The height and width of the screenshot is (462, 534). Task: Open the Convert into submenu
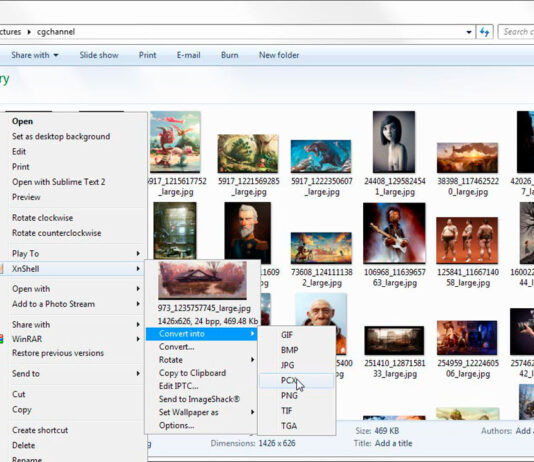201,334
